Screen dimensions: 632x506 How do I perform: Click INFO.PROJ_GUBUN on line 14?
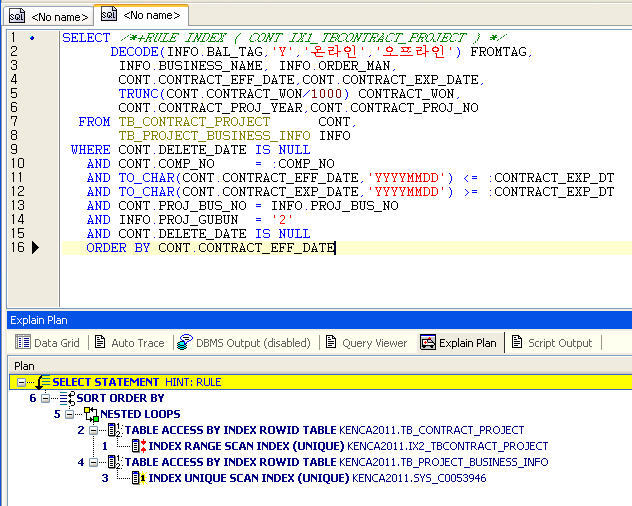click(178, 220)
